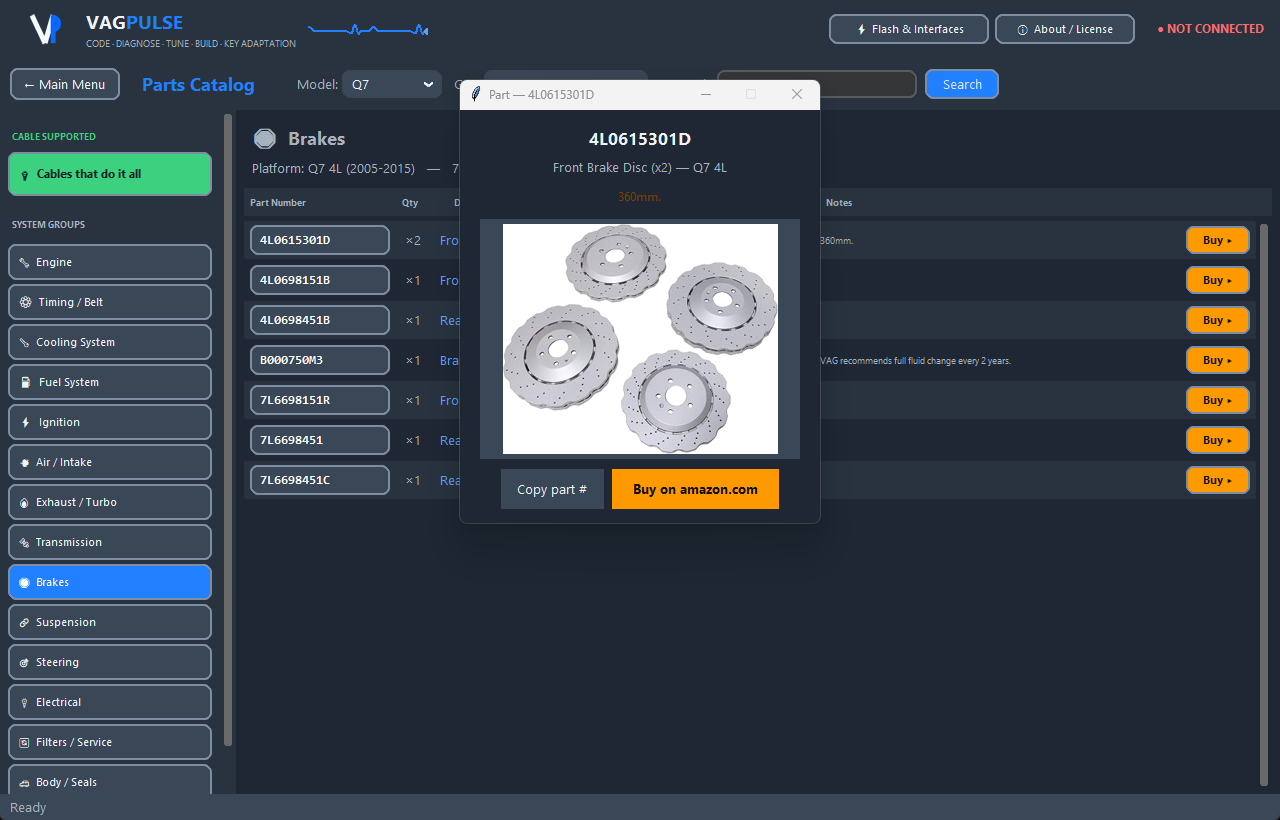Focus the search text field
The height and width of the screenshot is (820, 1280).
[868, 84]
